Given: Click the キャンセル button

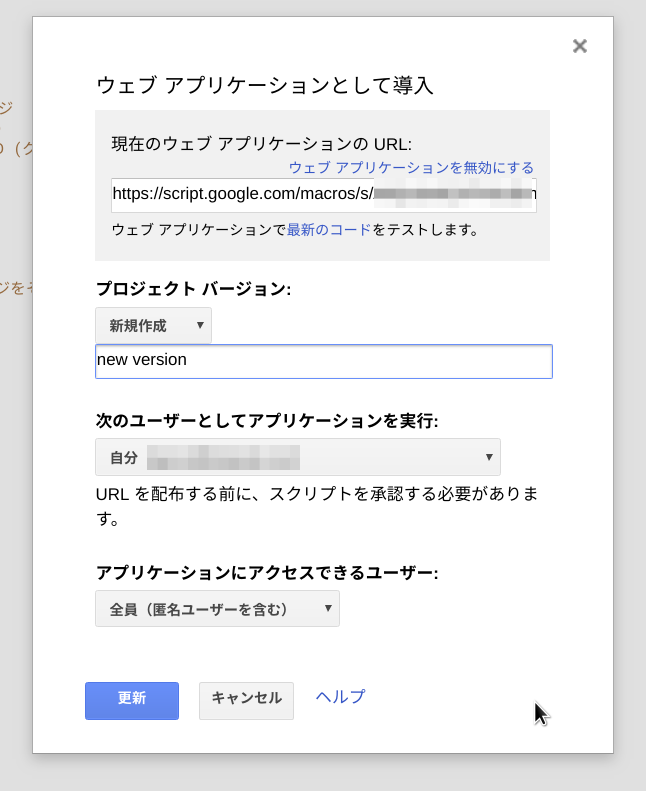Looking at the screenshot, I should coord(246,700).
